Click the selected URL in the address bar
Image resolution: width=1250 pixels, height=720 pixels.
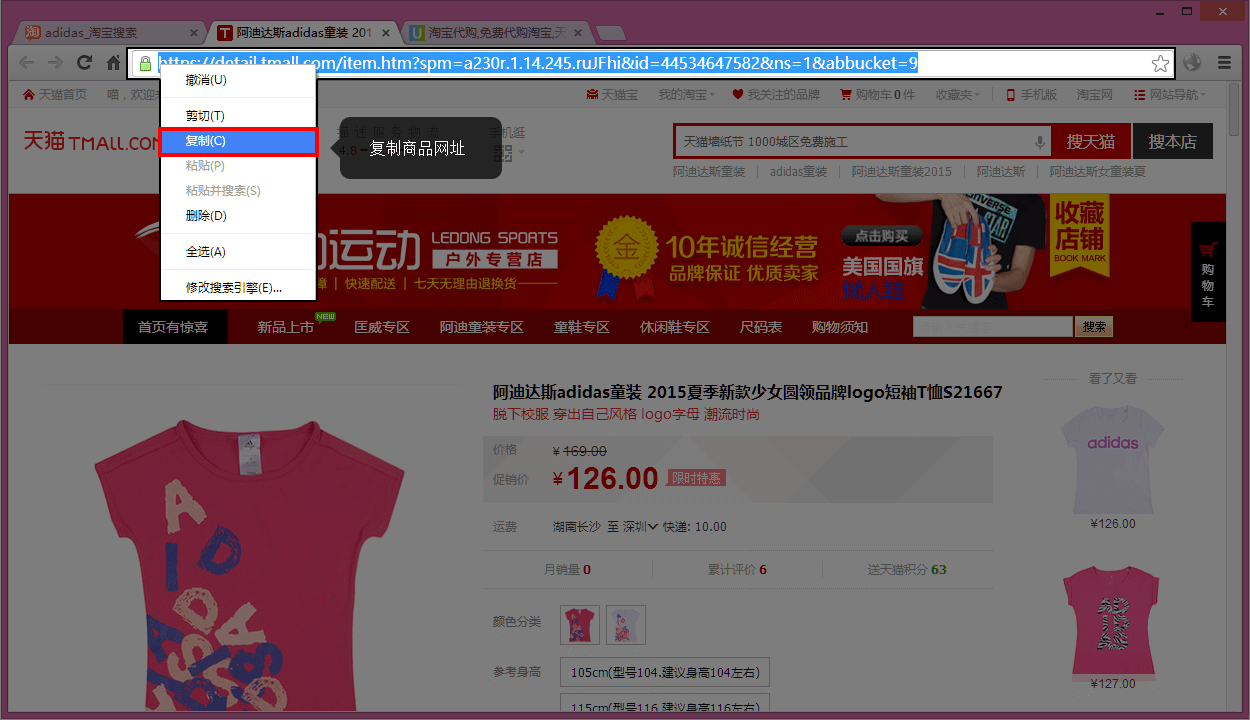(538, 64)
